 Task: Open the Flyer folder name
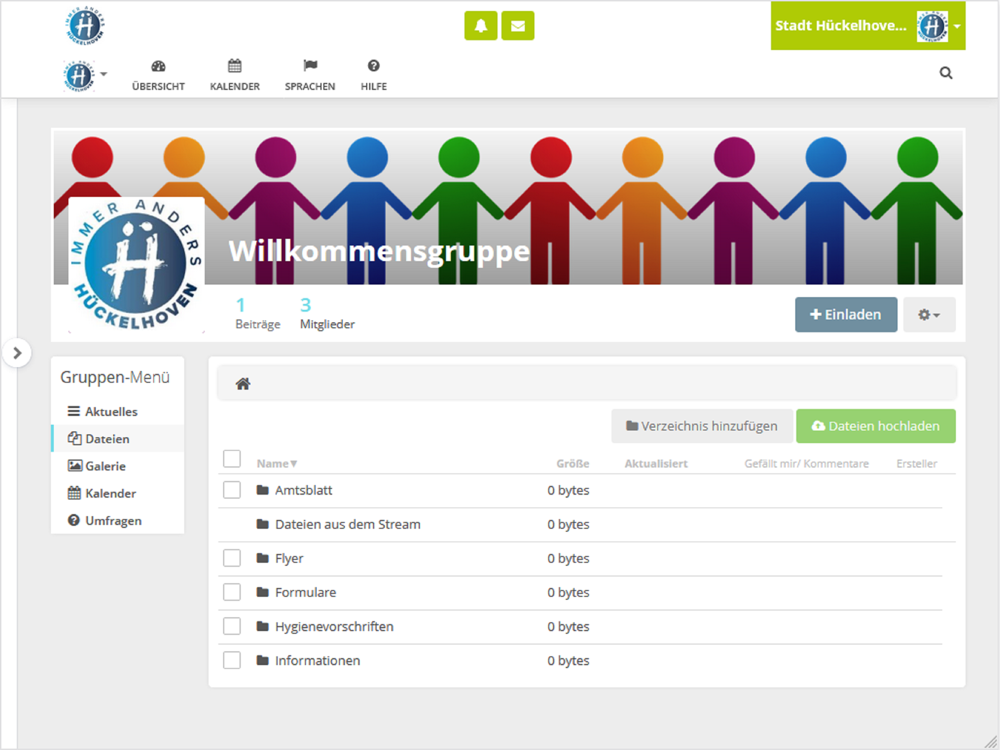(x=289, y=559)
